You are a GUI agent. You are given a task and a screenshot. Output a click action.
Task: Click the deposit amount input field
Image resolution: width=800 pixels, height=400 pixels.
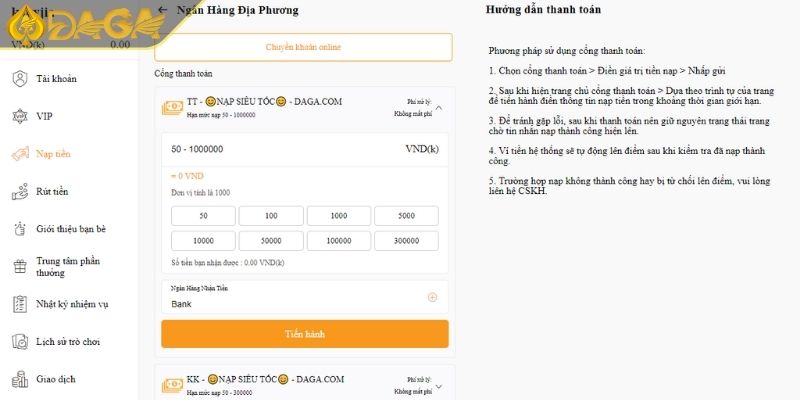click(x=280, y=149)
